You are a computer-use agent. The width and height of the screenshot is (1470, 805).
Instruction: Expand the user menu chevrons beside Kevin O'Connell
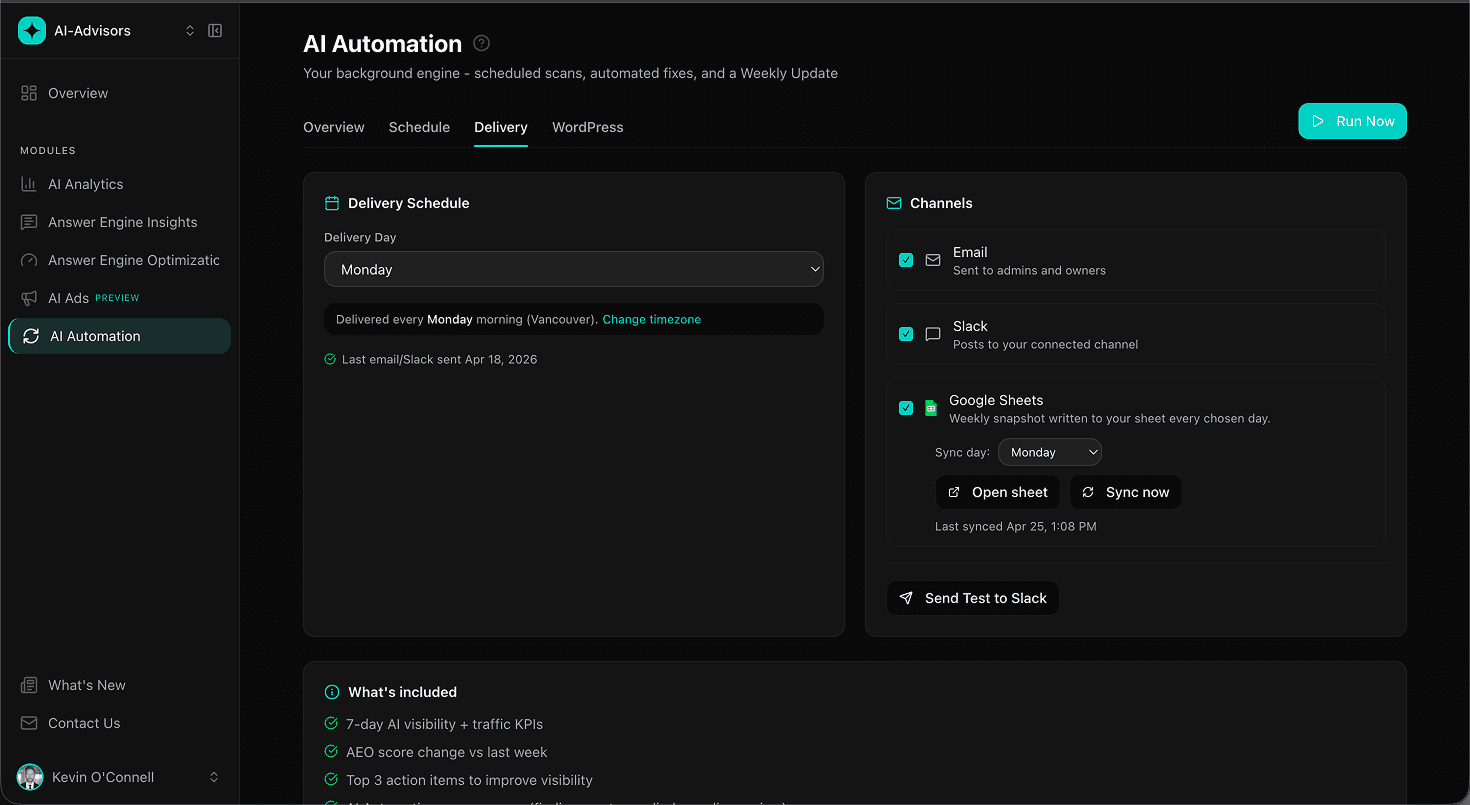(214, 777)
